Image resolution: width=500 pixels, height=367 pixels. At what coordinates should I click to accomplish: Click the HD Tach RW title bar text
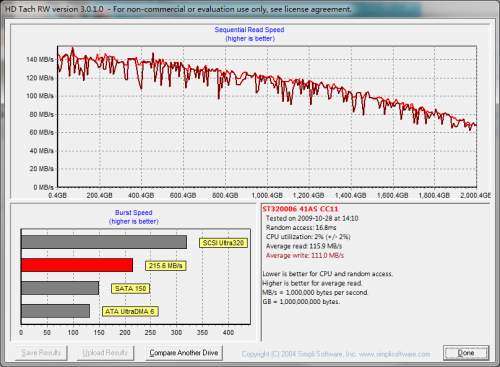pyautogui.click(x=178, y=9)
